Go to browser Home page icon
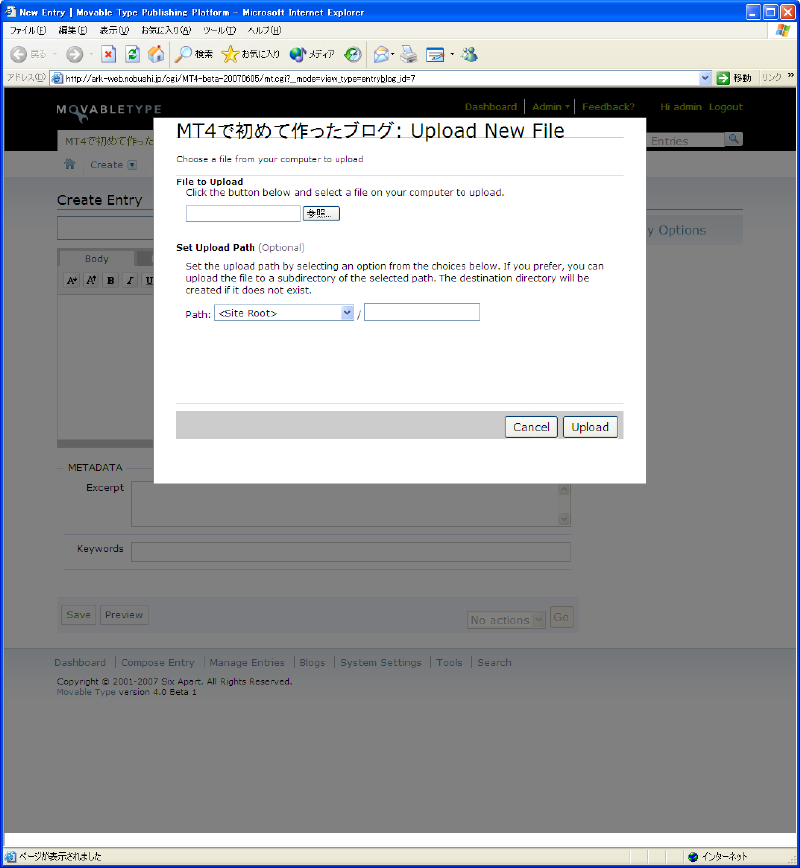800x868 pixels. click(156, 55)
